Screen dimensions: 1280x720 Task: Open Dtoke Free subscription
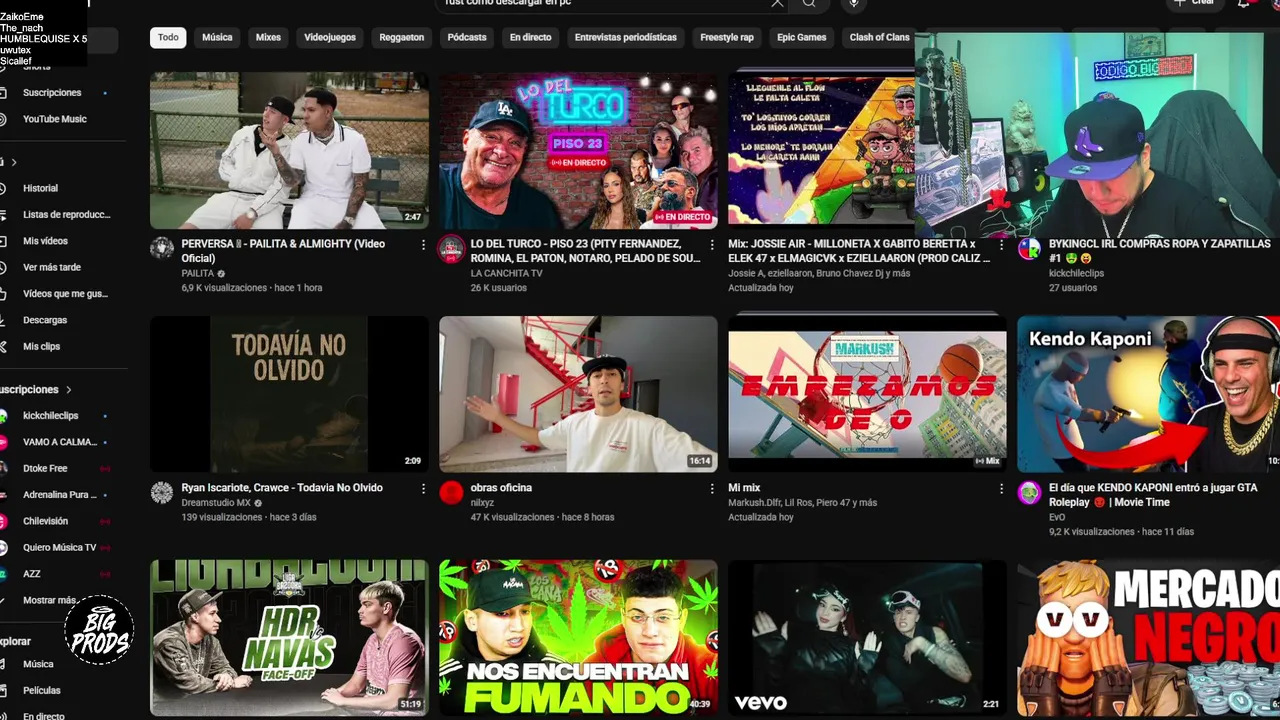coord(45,469)
